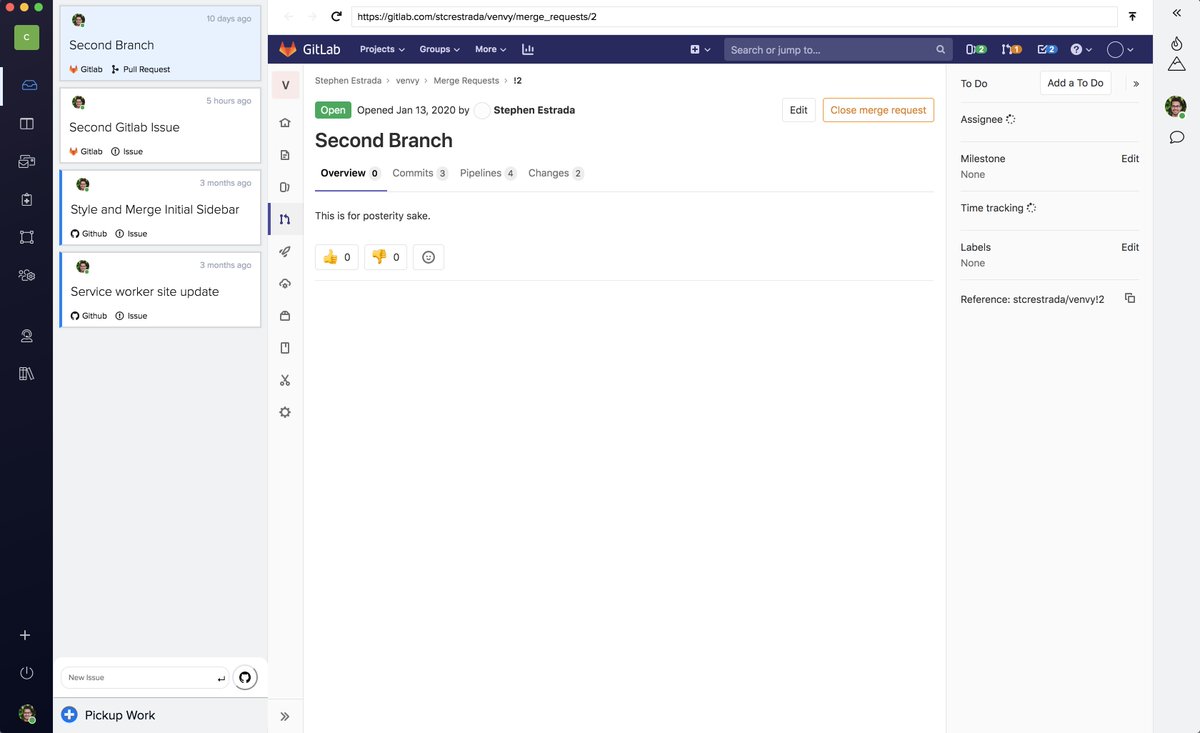Open GitLab wiki book icon
This screenshot has width=1200, height=733.
pos(285,348)
